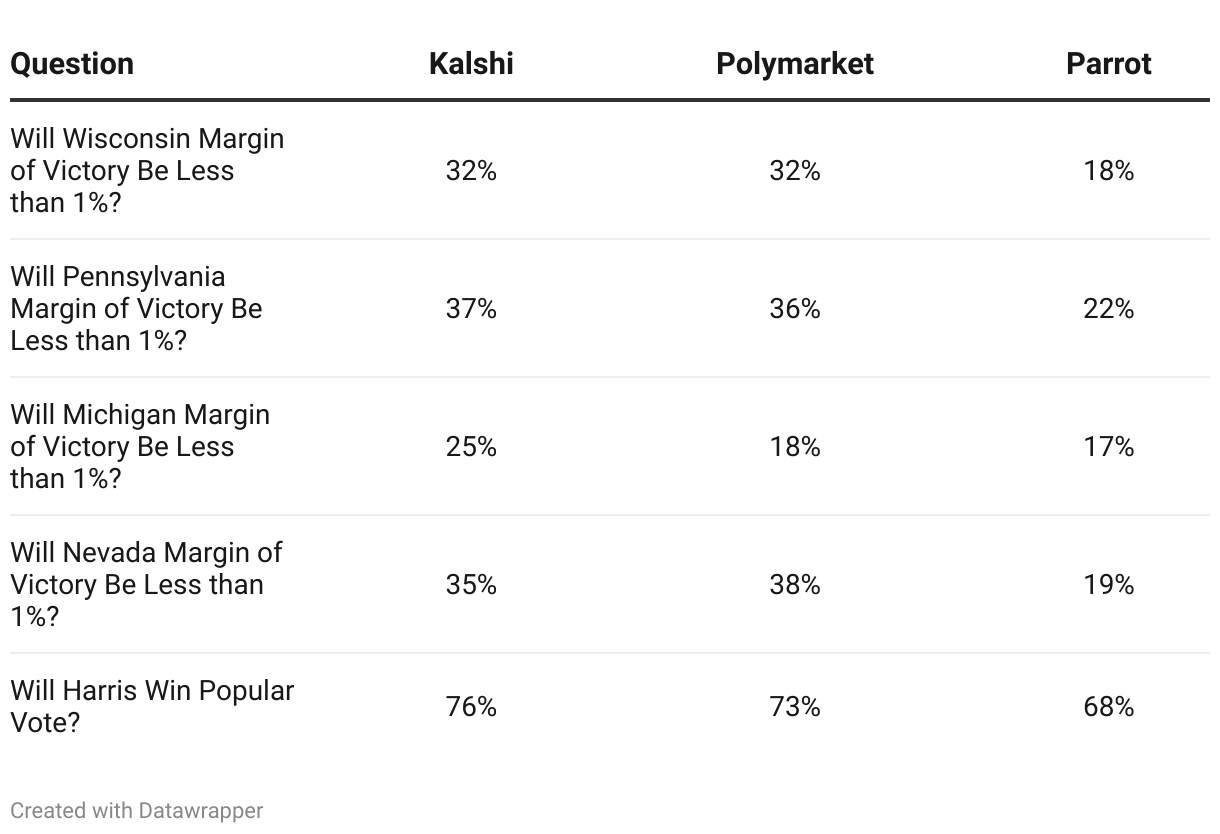
Task: Select Parrot's 68% popular vote value
Action: [x=1109, y=707]
